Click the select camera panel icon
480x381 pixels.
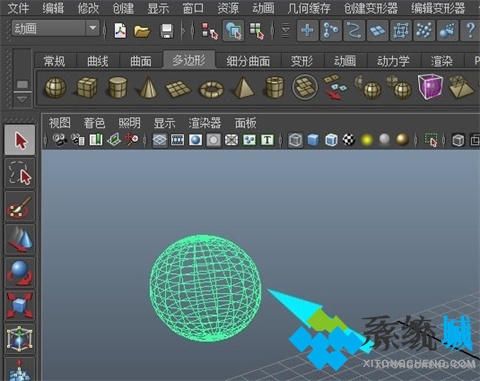[x=60, y=140]
